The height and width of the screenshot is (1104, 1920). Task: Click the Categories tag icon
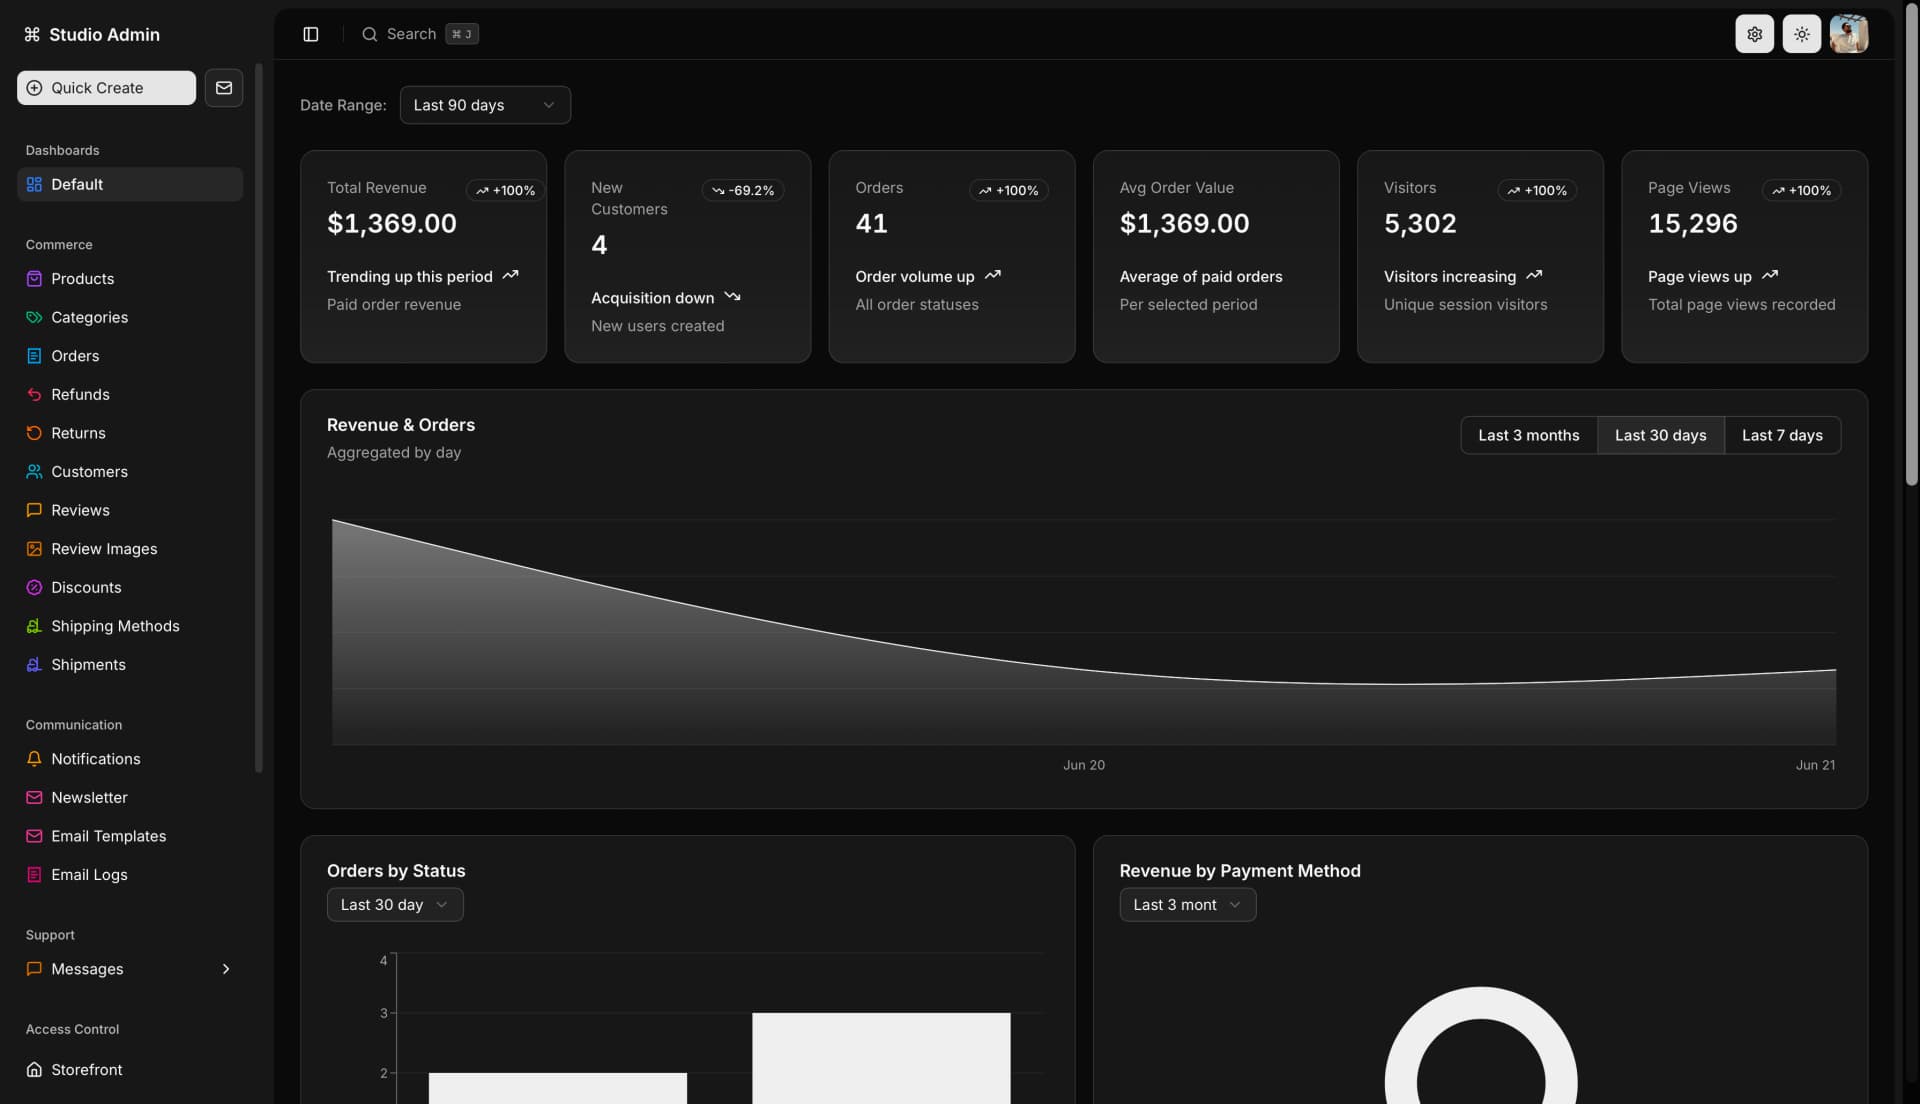click(x=34, y=317)
